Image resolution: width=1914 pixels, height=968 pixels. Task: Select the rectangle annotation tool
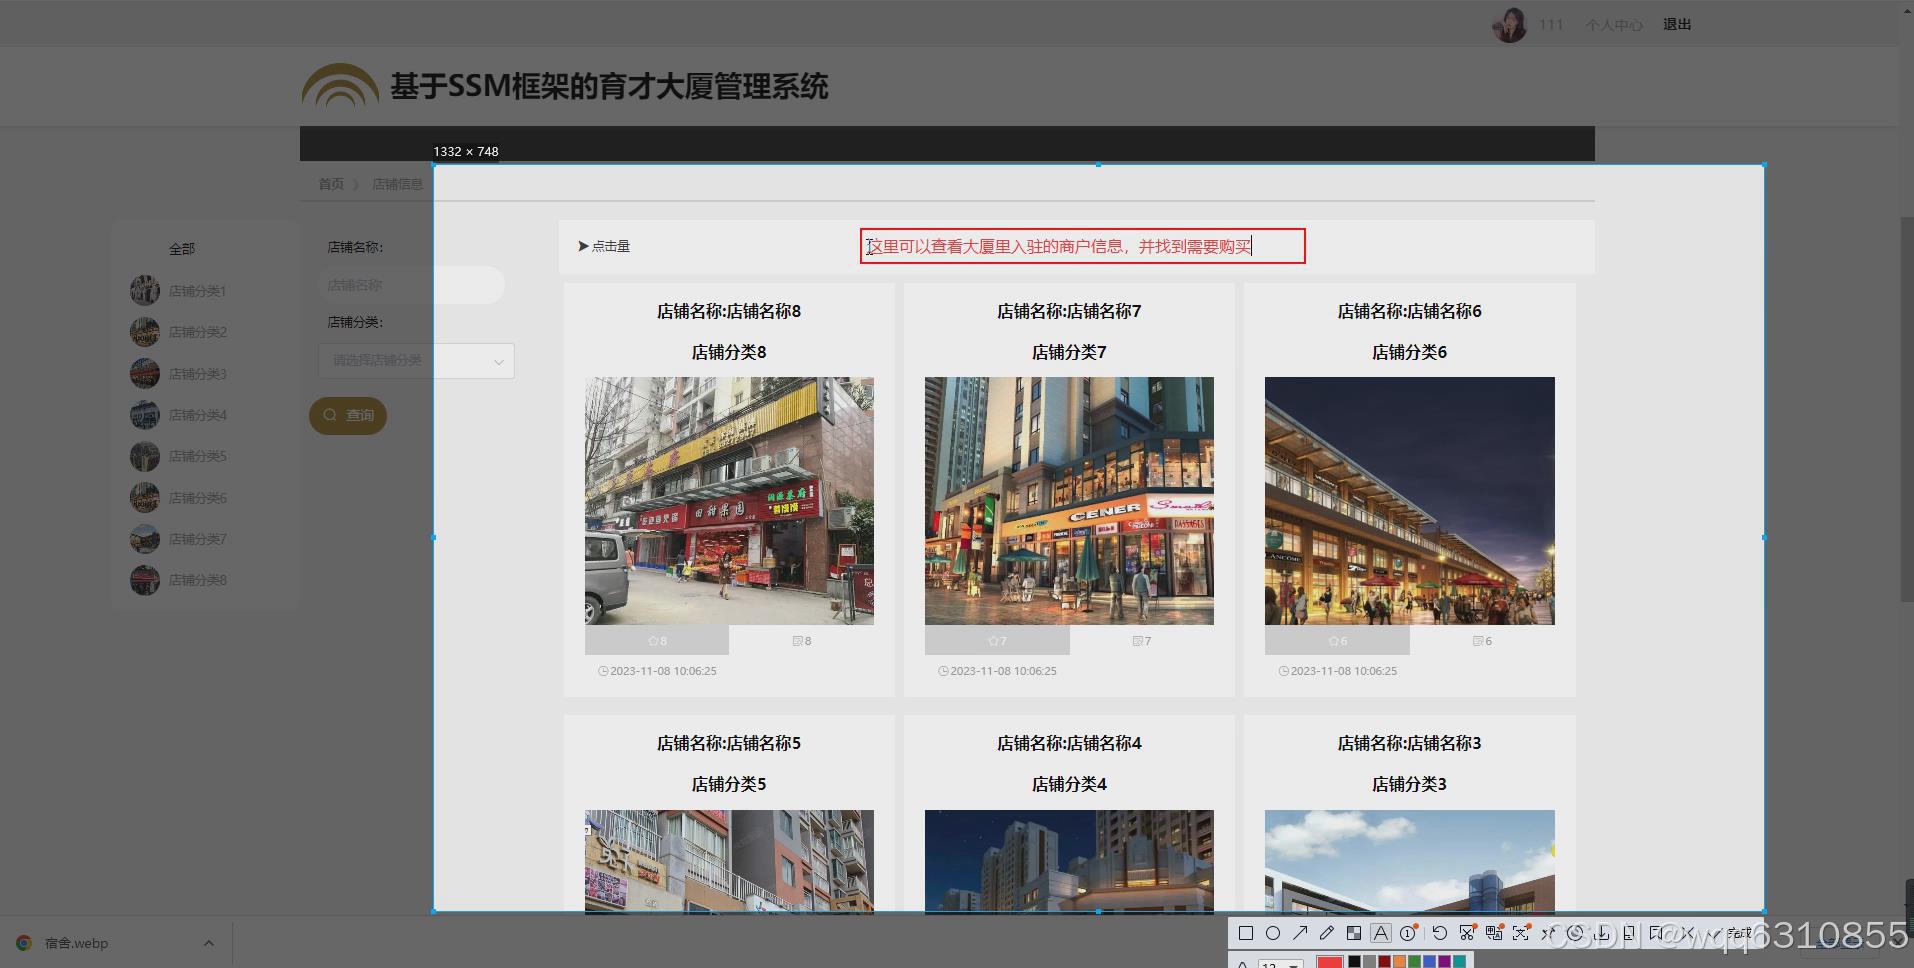pyautogui.click(x=1246, y=933)
